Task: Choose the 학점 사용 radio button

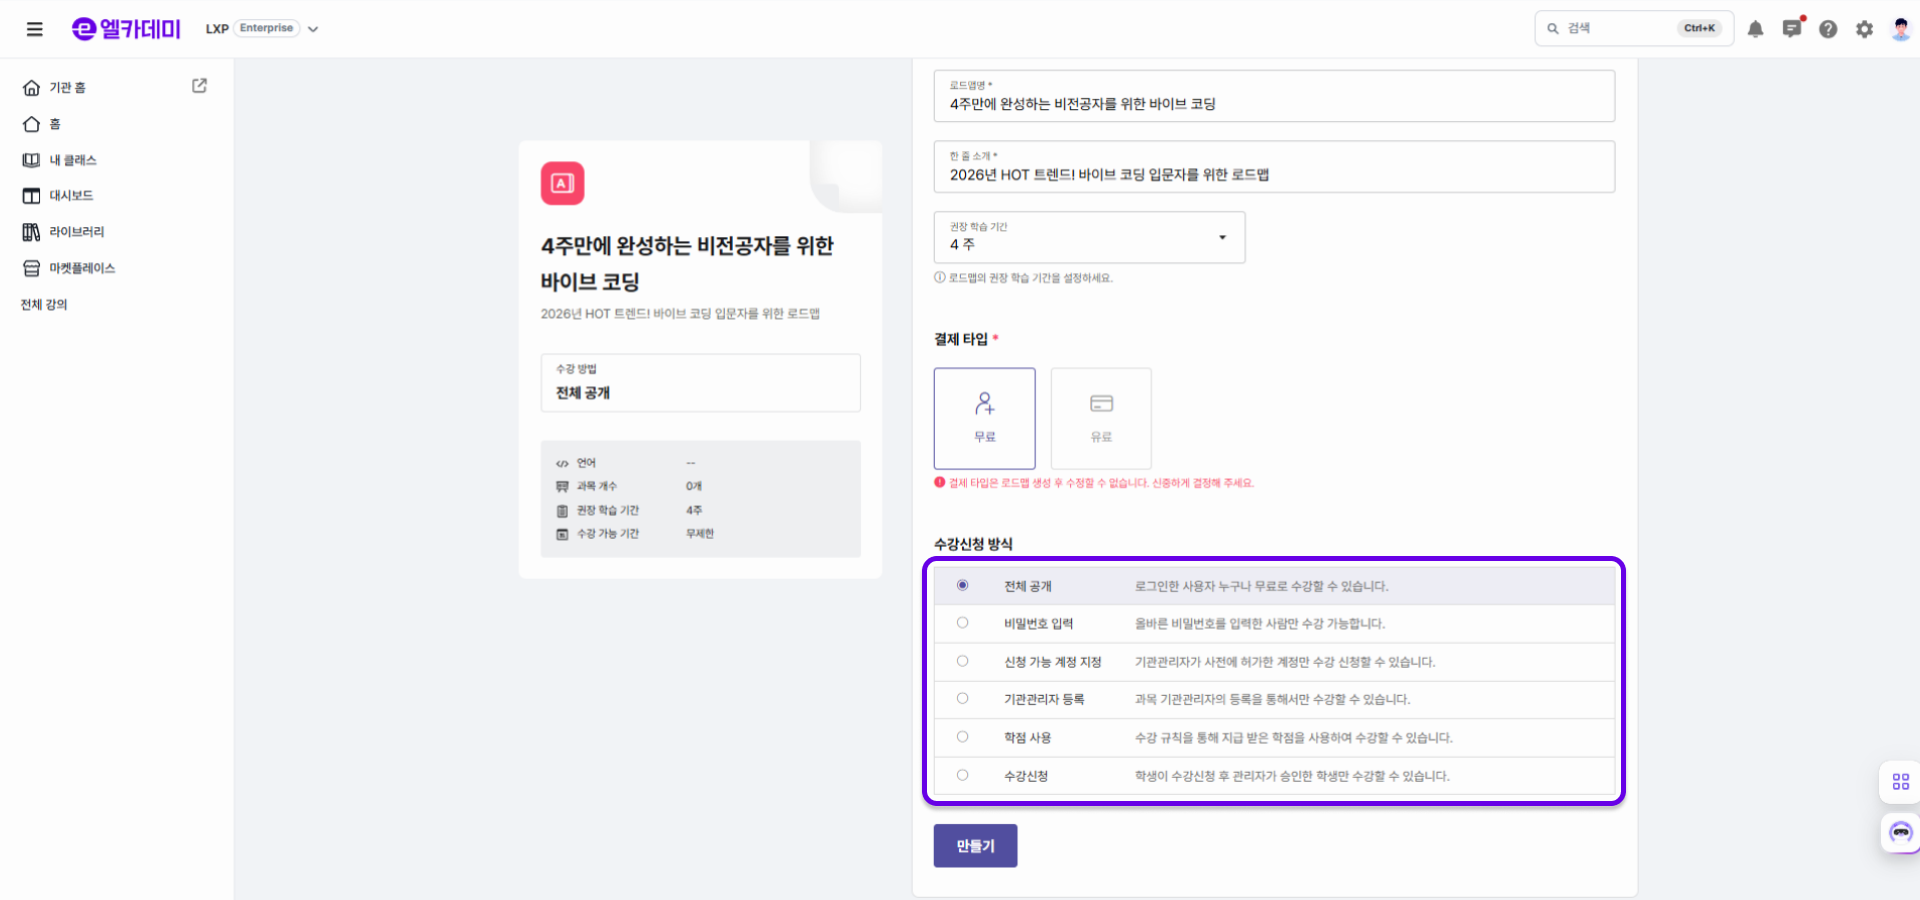Action: click(962, 737)
